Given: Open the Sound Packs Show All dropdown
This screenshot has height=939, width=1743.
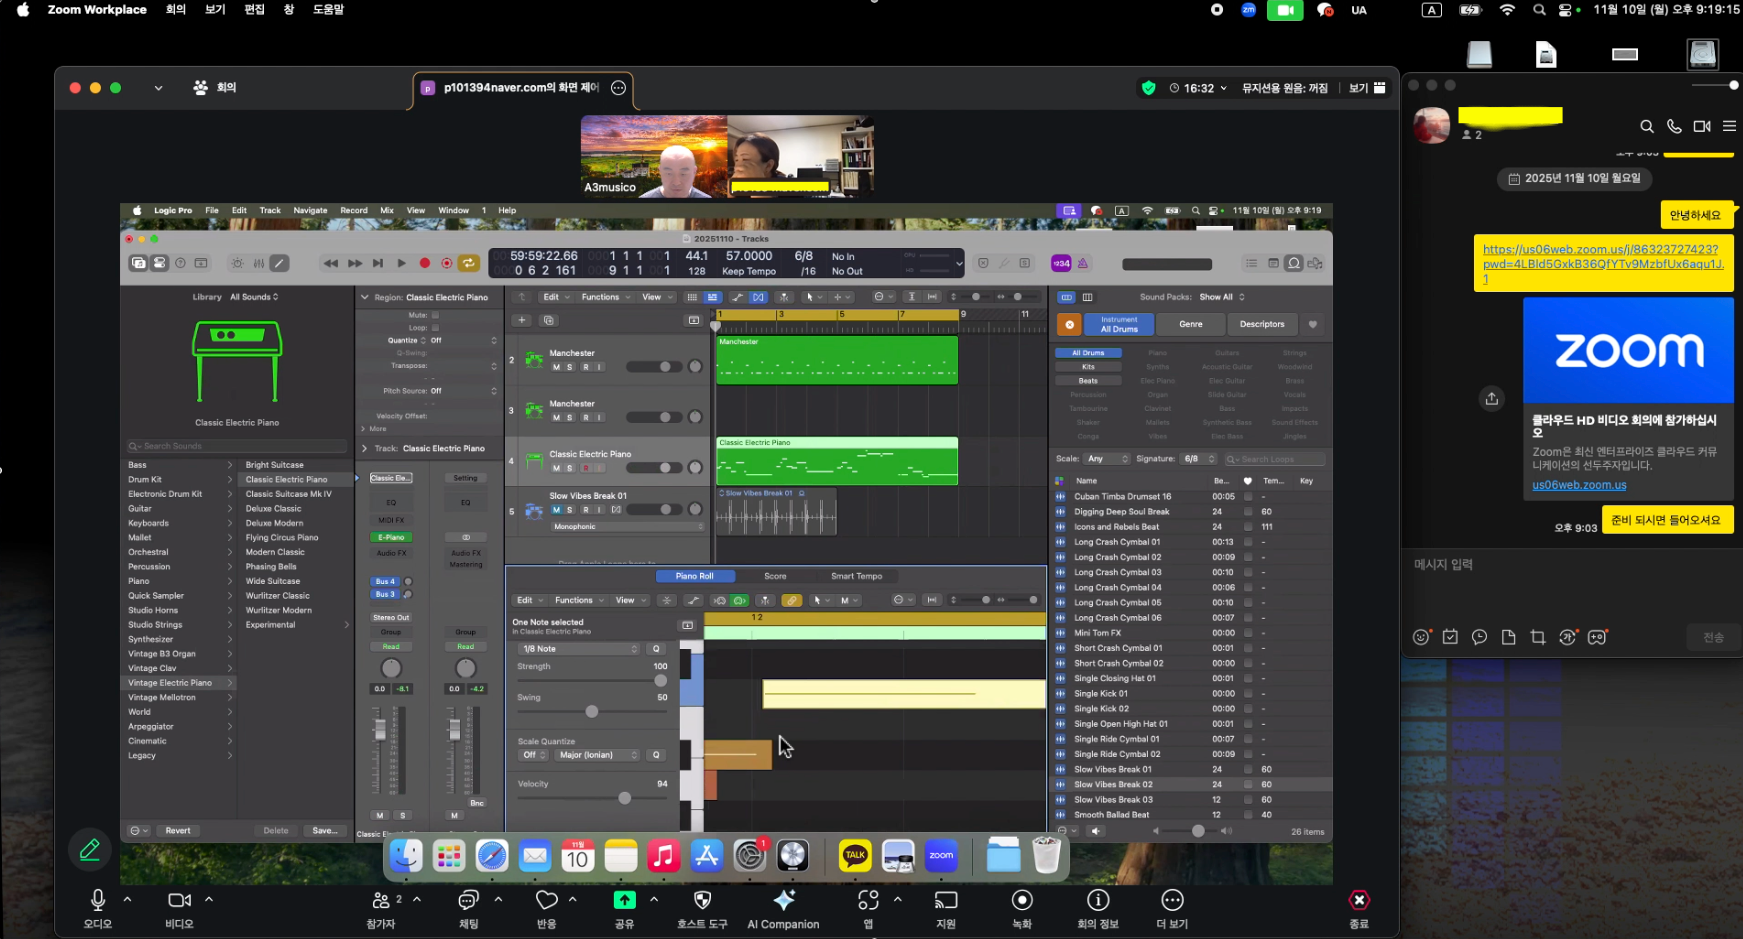Looking at the screenshot, I should pos(1222,297).
